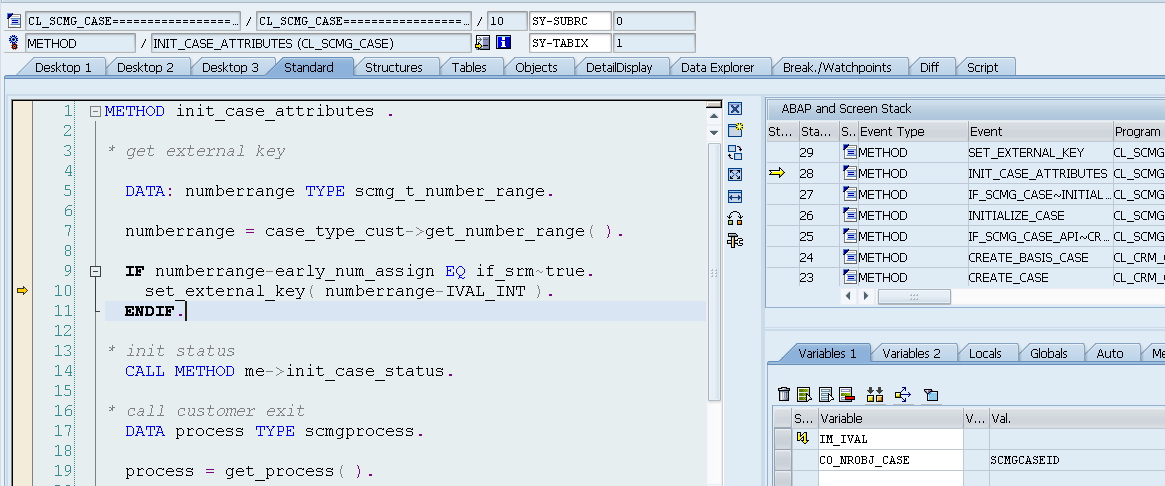Click the blue info icon near method name

[x=504, y=43]
